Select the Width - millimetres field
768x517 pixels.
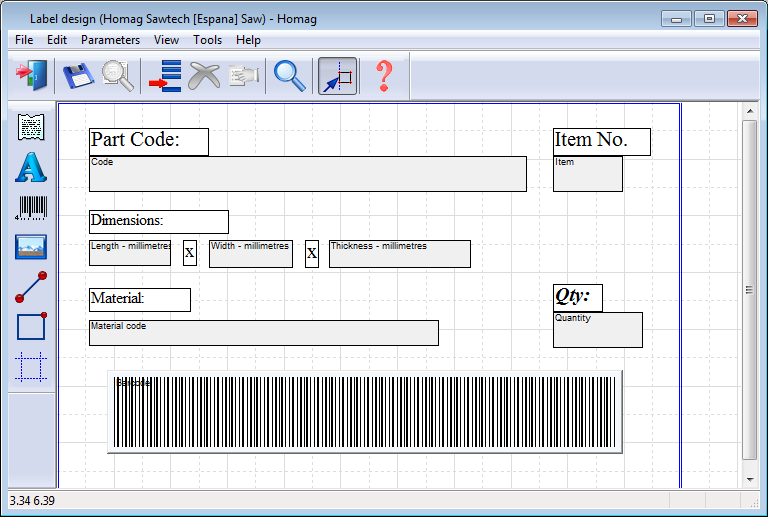coord(251,254)
